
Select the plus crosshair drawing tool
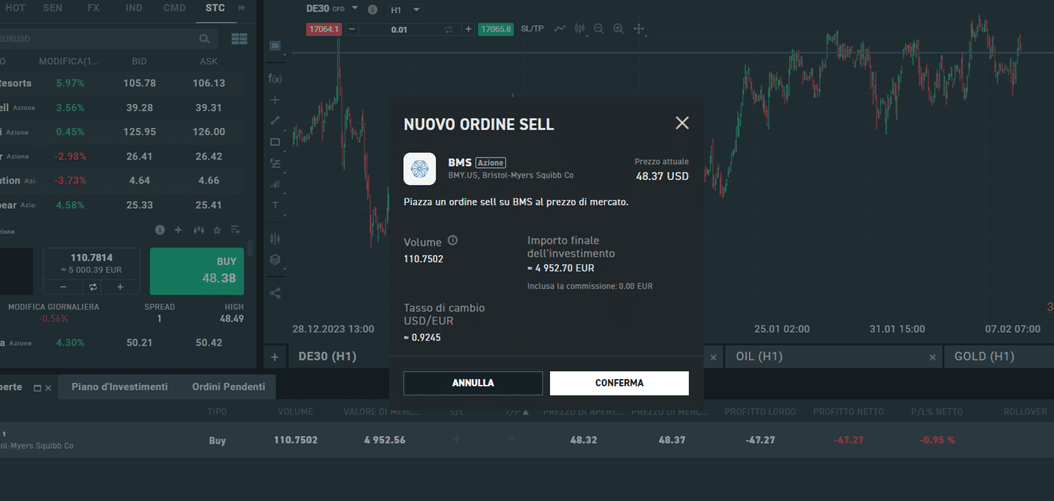click(x=275, y=100)
